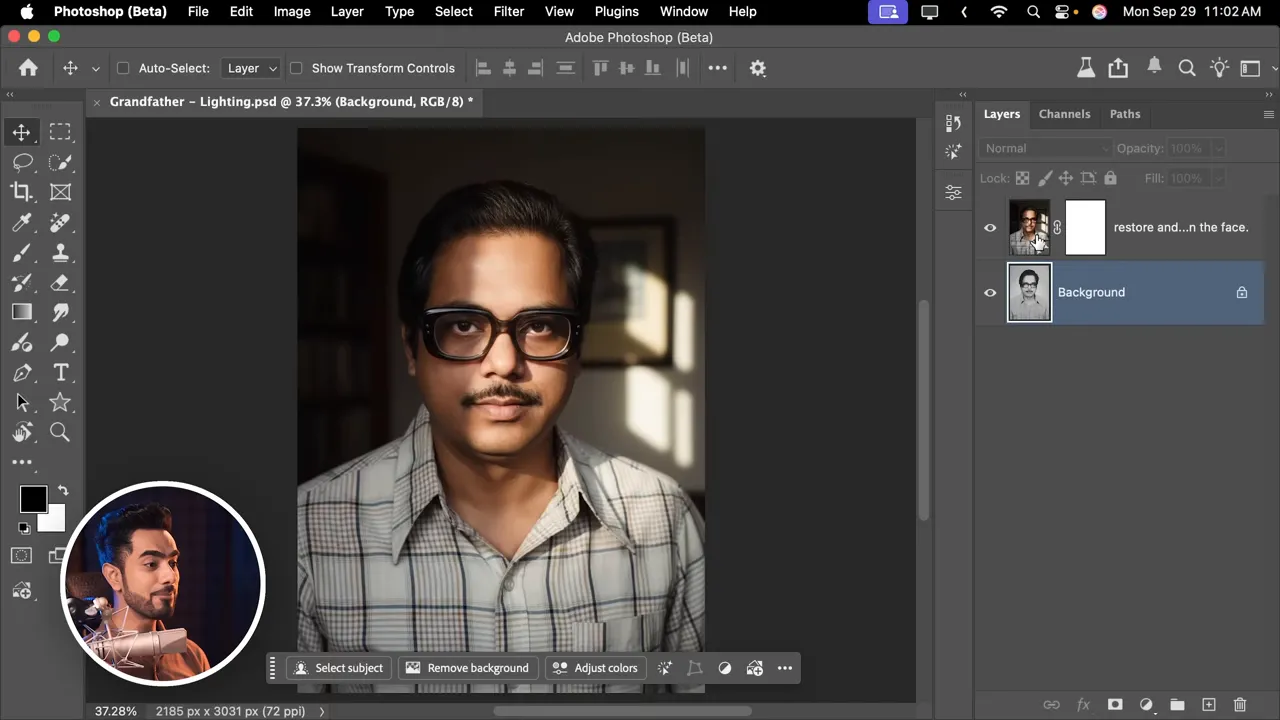
Task: Select the Spot Healing Brush tool
Action: (x=60, y=222)
